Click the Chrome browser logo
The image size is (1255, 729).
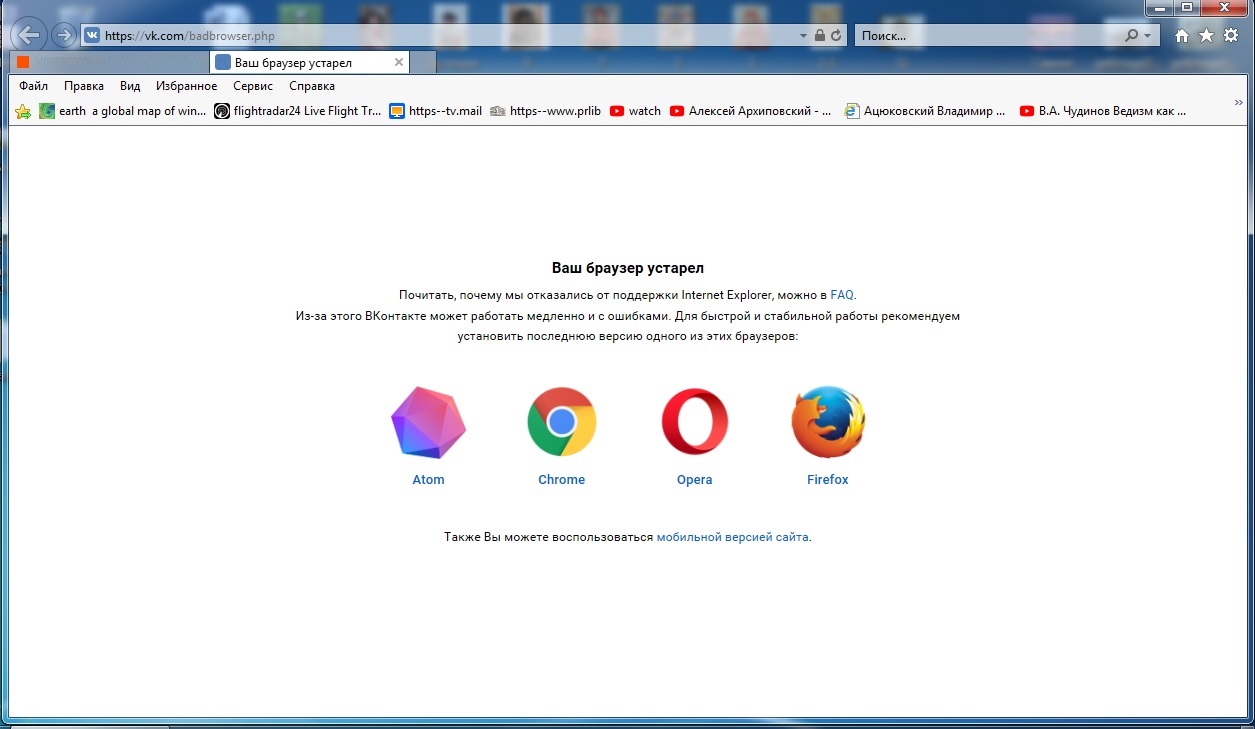562,422
